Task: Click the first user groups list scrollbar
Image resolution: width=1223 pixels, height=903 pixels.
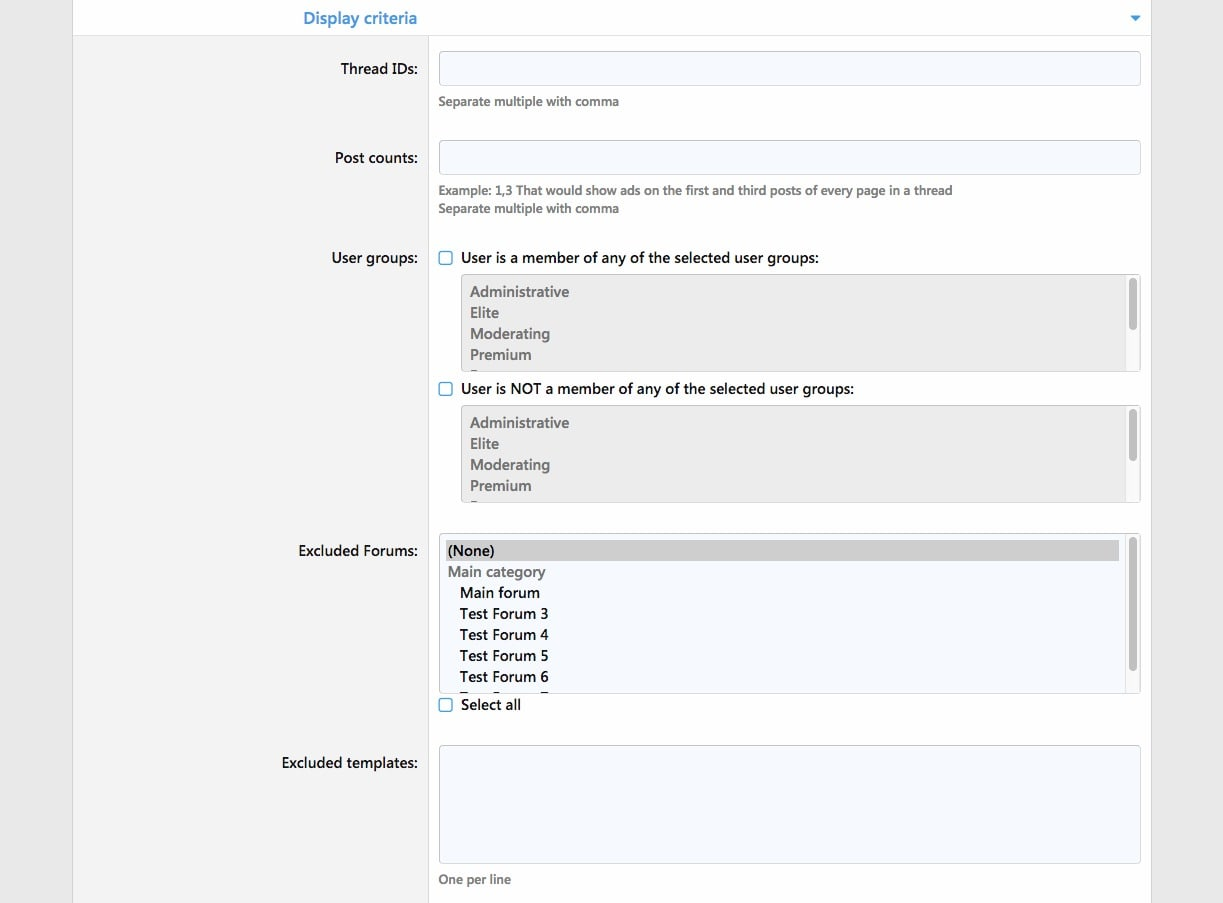Action: [x=1132, y=304]
